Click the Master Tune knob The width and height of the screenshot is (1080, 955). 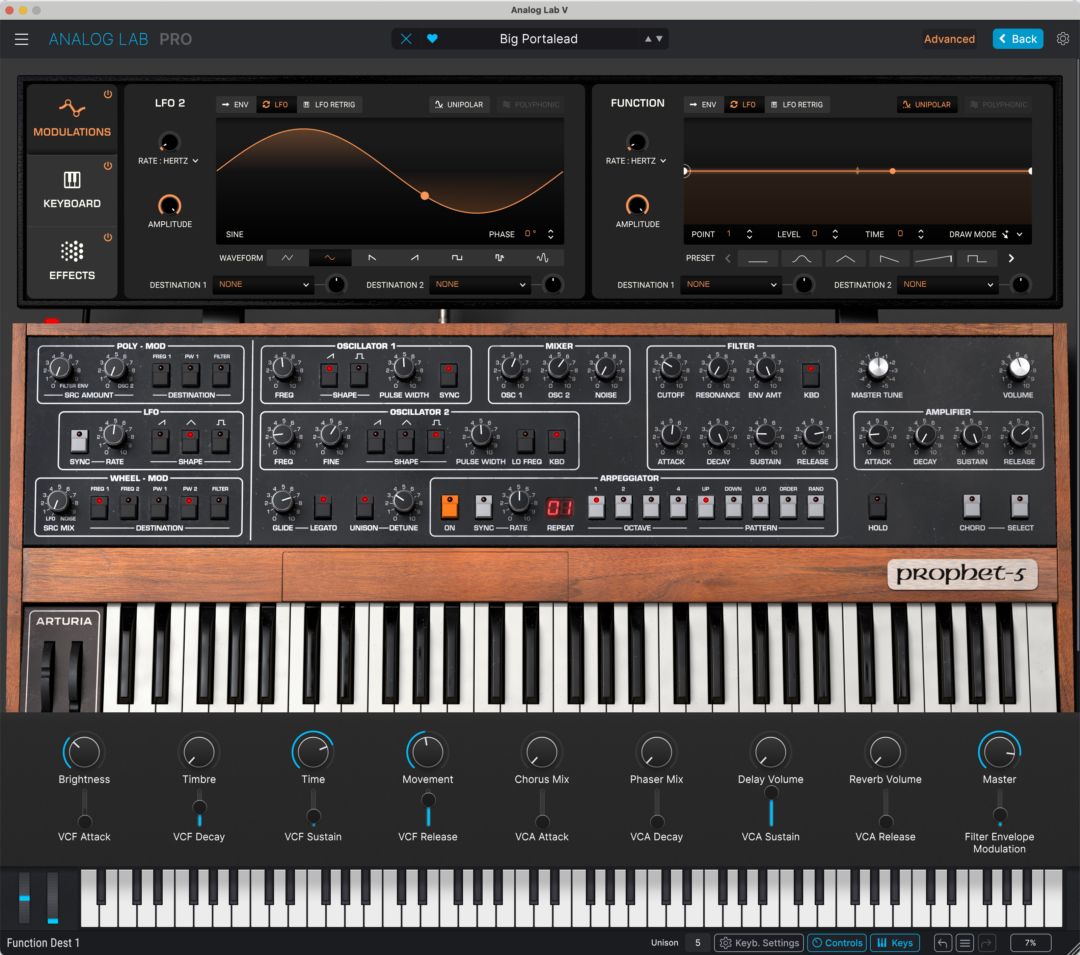pyautogui.click(x=877, y=368)
